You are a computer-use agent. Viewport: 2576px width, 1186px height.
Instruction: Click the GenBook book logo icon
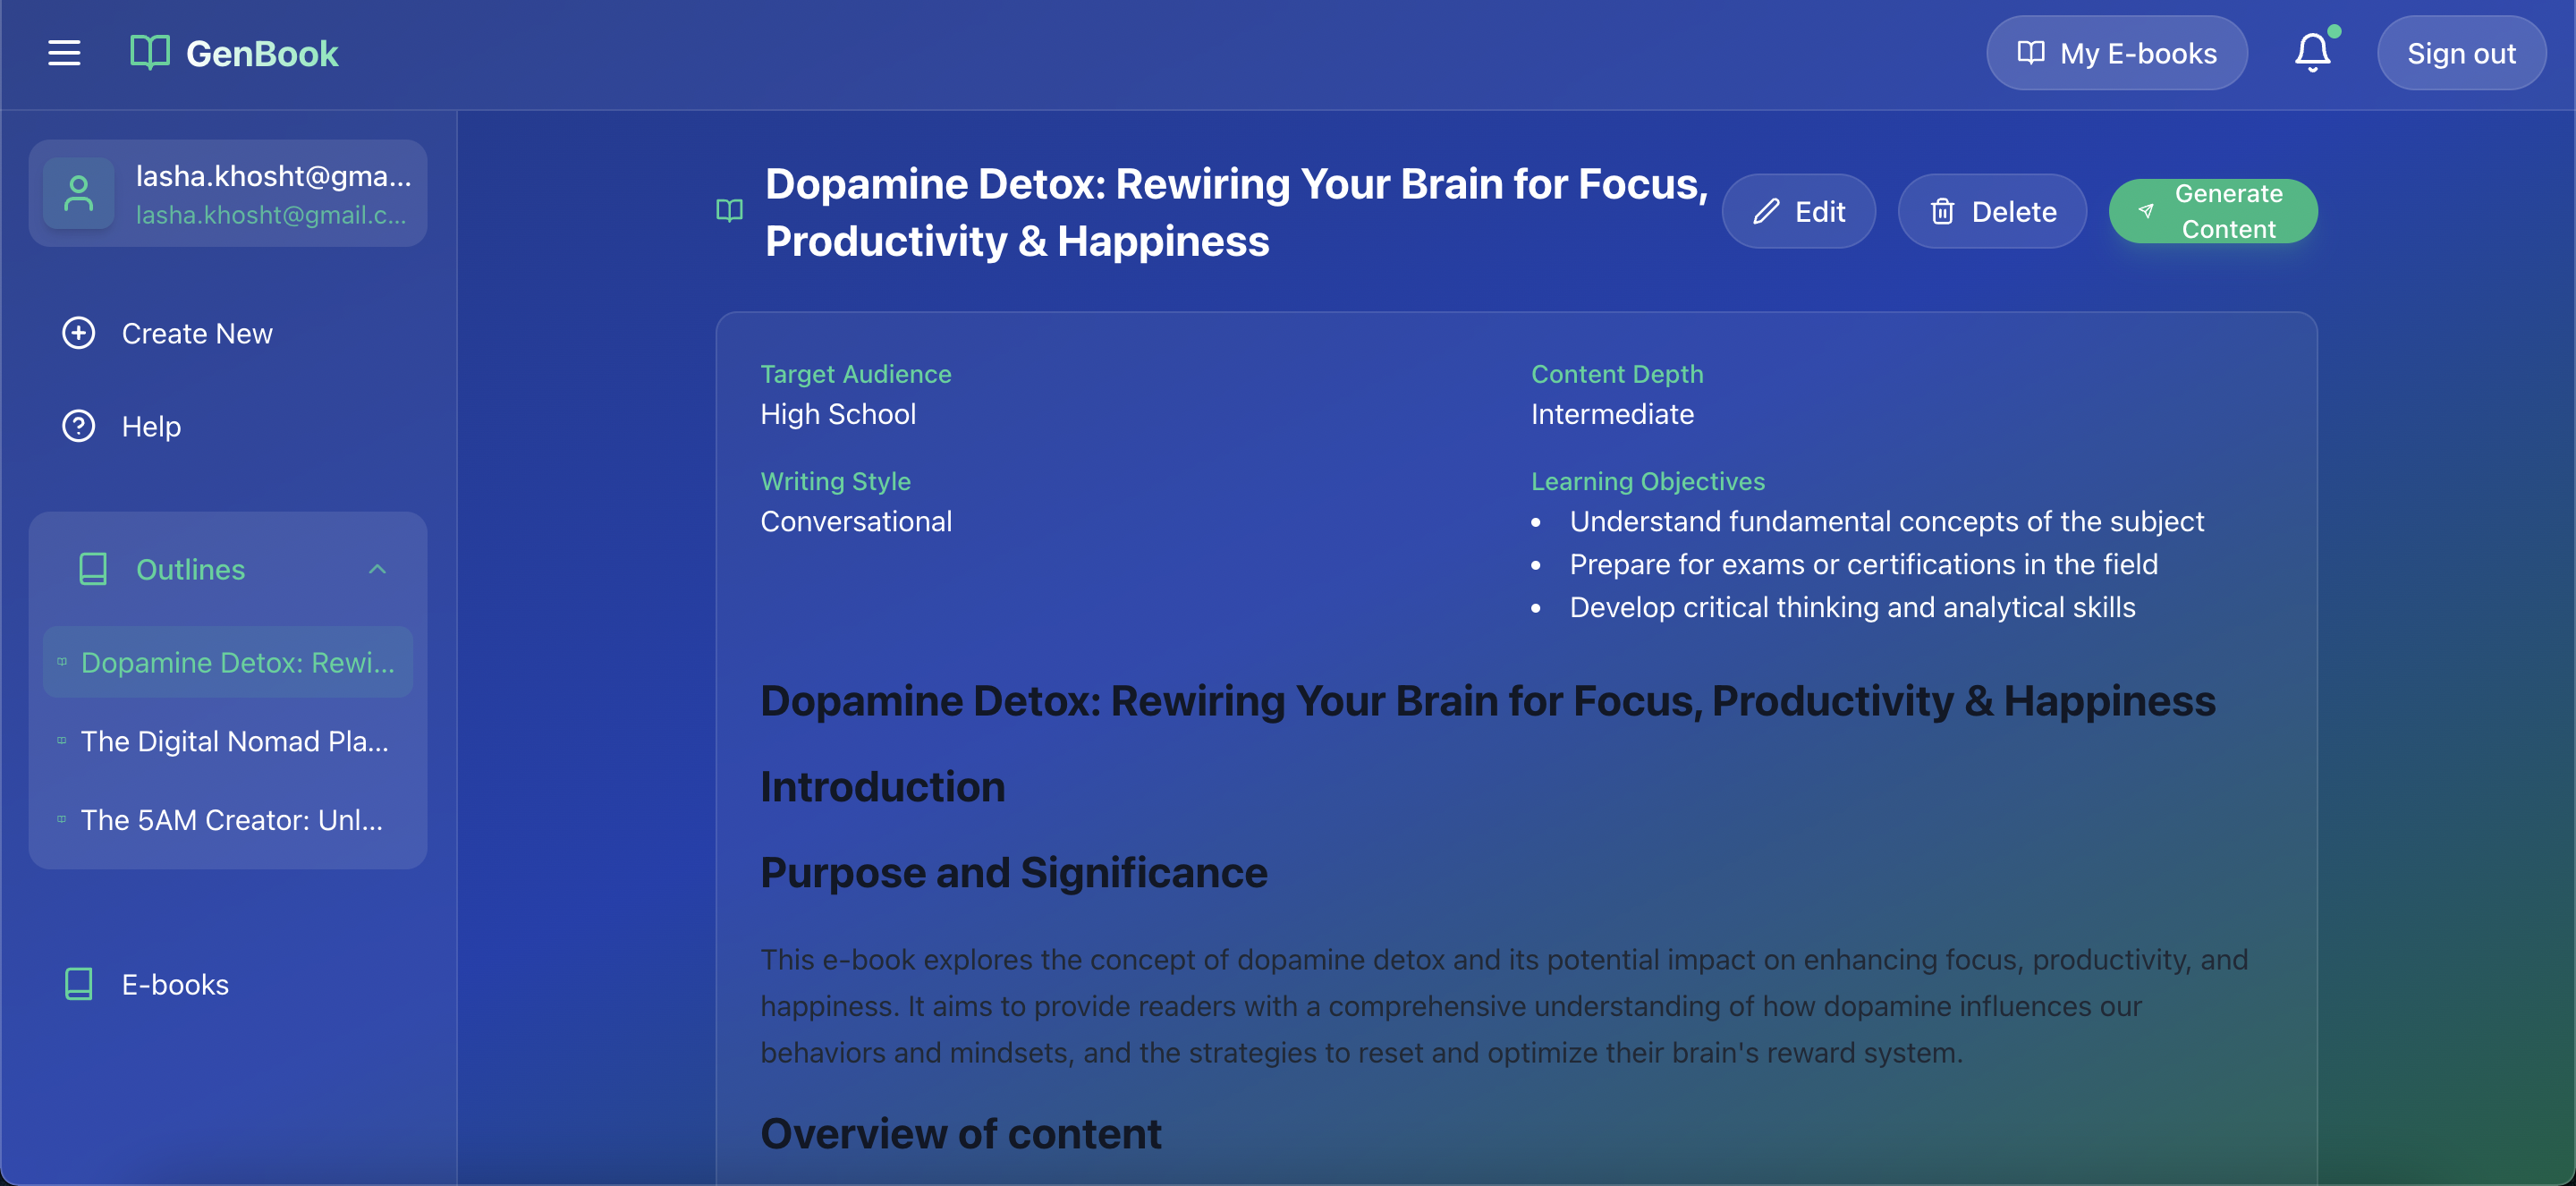150,52
